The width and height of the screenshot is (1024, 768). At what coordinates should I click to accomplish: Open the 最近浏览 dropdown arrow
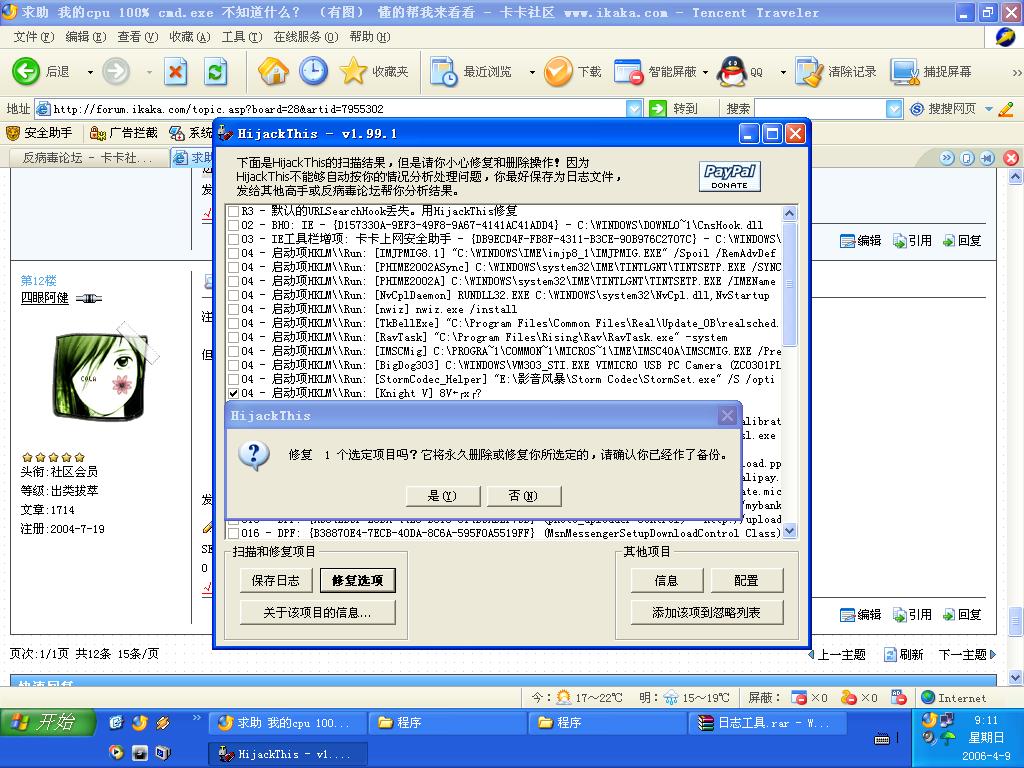532,72
